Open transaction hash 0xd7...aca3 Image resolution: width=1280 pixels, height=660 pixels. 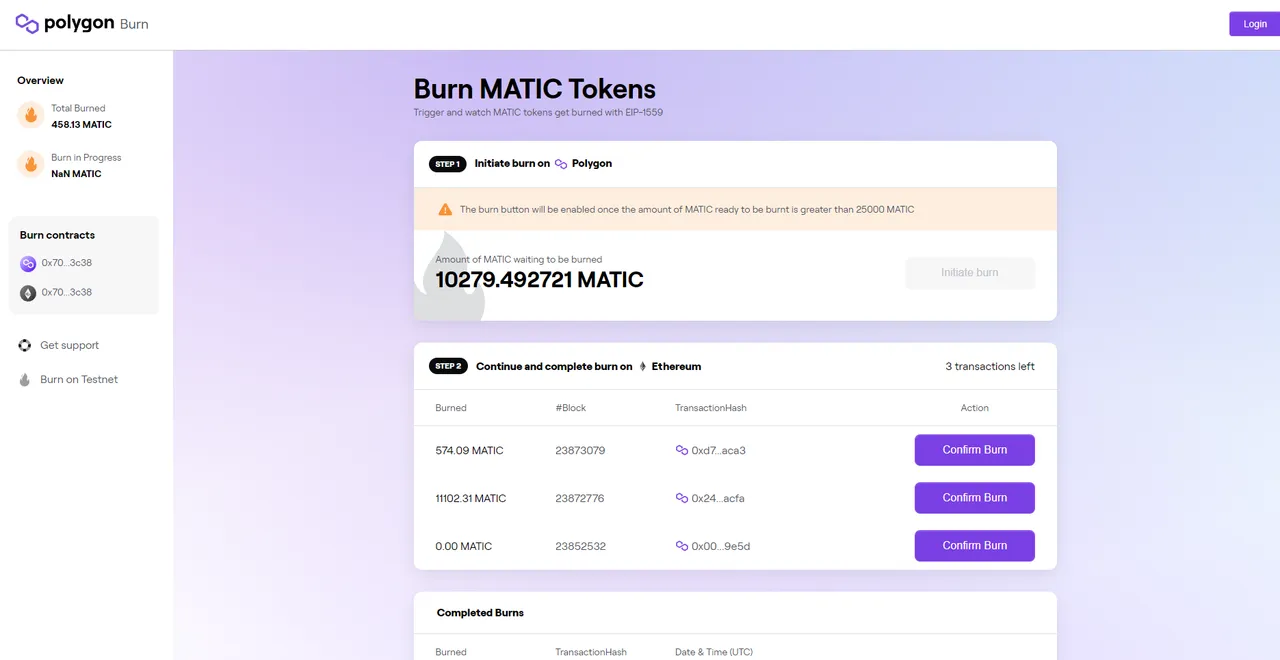pyautogui.click(x=719, y=451)
